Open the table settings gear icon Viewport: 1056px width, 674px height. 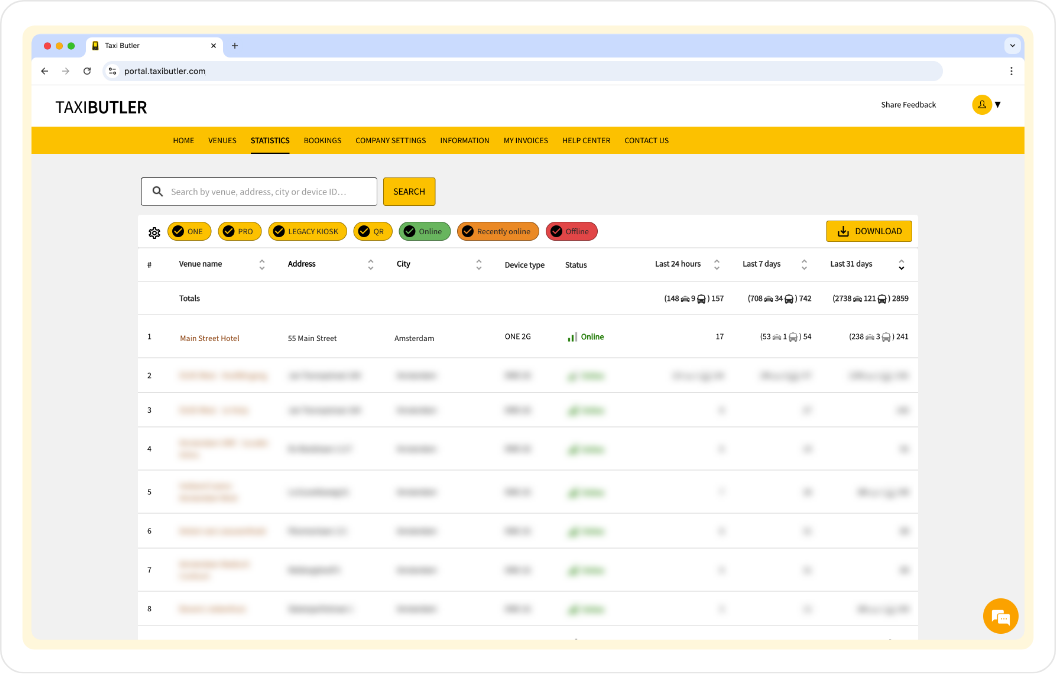click(154, 232)
